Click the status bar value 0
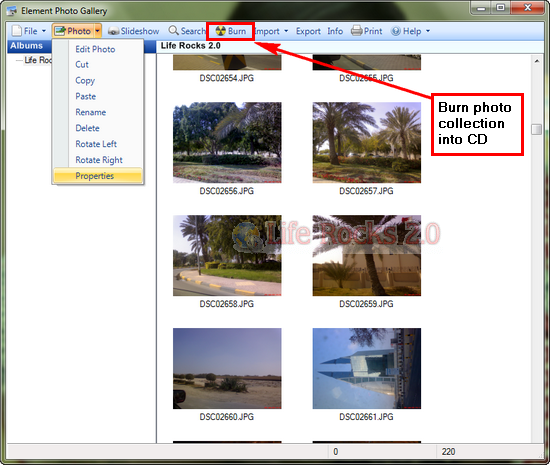550x465 pixels. (x=336, y=452)
